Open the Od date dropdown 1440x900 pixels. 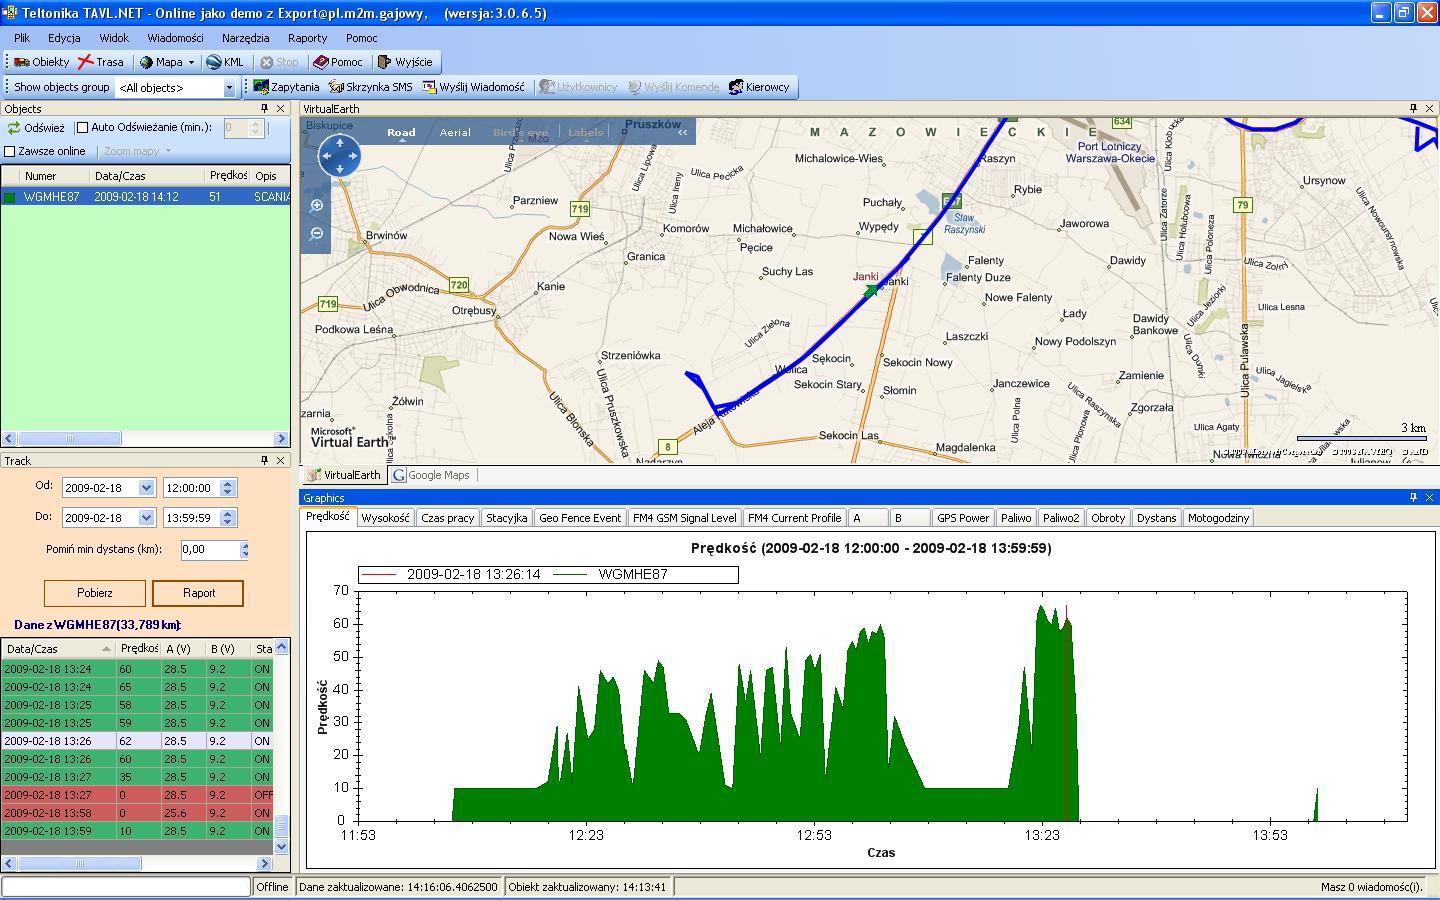(x=147, y=488)
